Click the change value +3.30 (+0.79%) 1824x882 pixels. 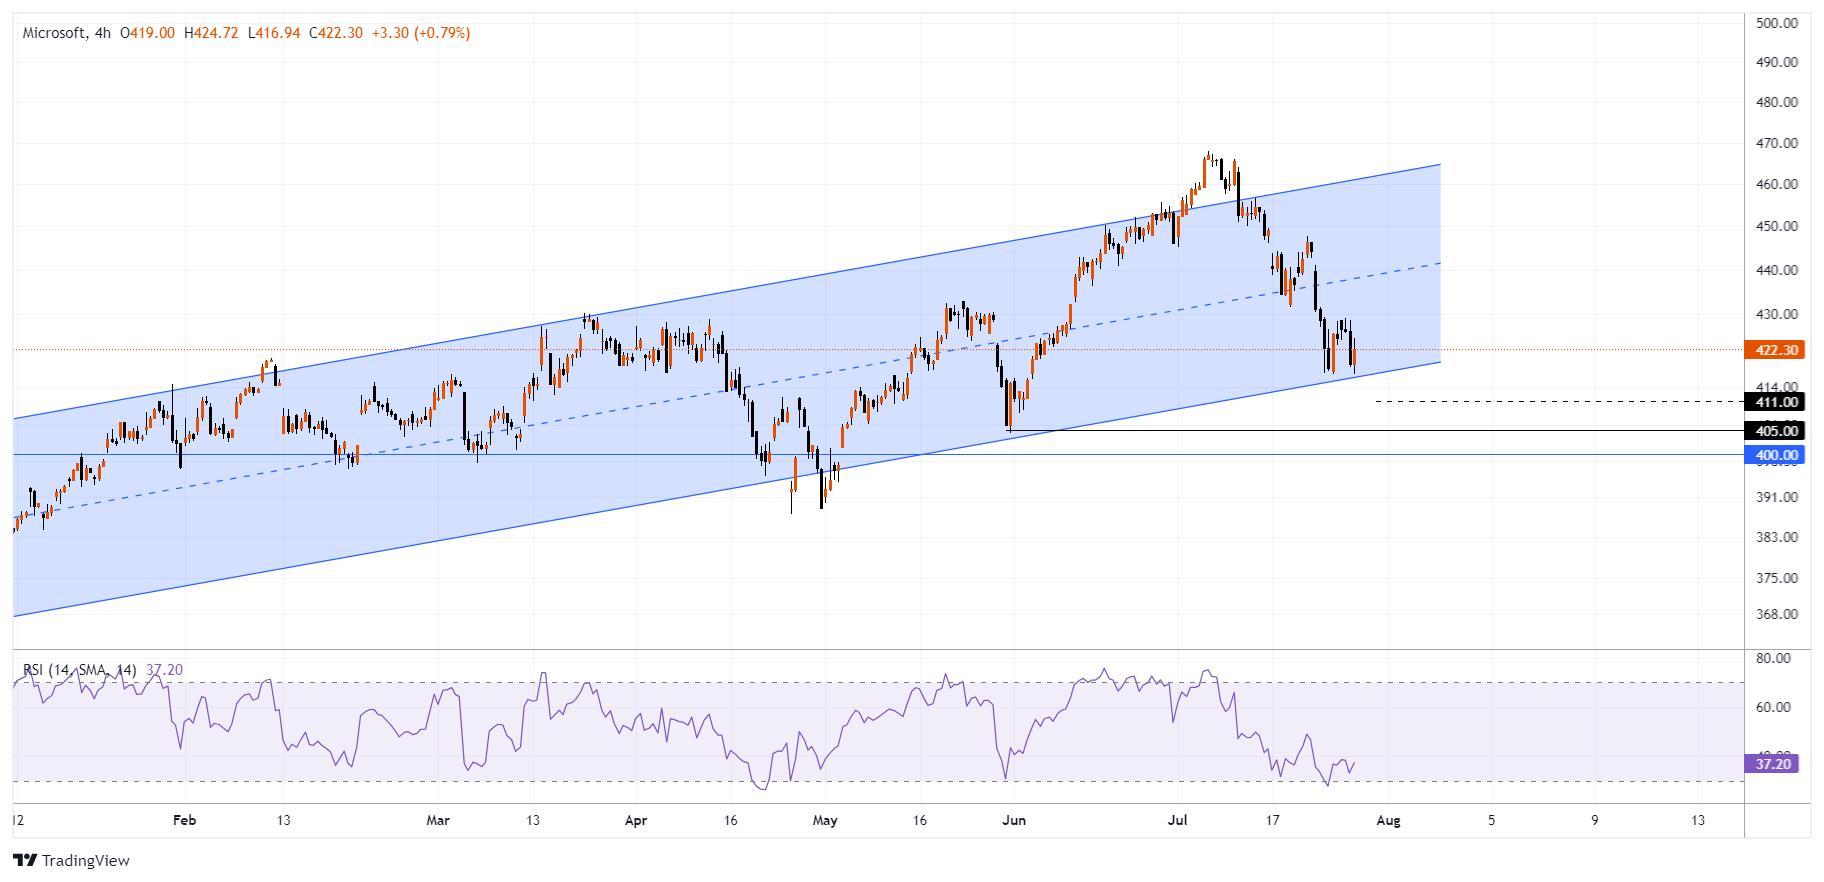click(x=421, y=33)
